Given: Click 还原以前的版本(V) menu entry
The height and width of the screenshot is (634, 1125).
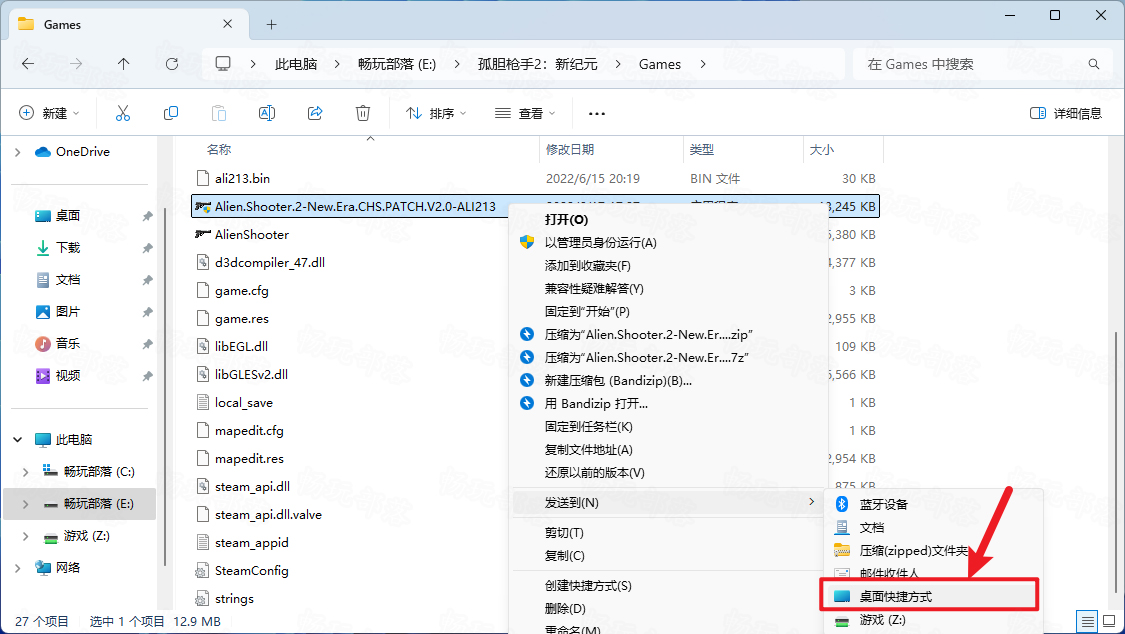Looking at the screenshot, I should (x=669, y=472).
